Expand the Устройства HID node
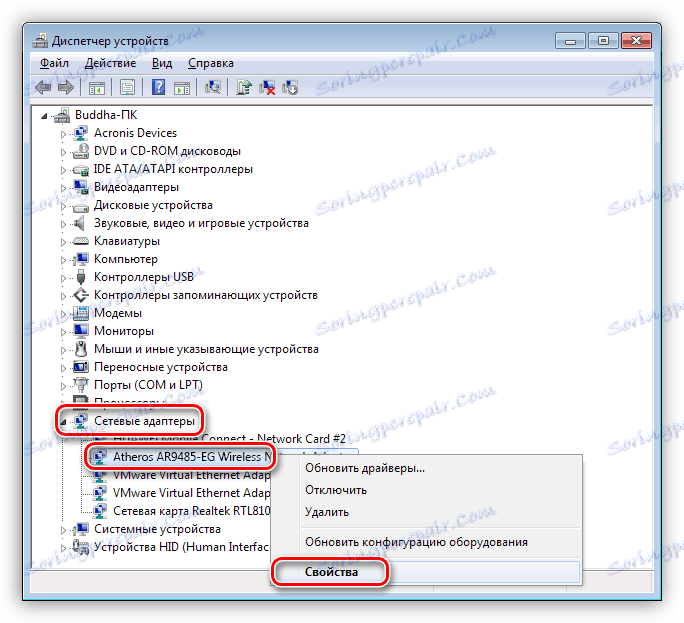The width and height of the screenshot is (684, 623). pos(63,548)
